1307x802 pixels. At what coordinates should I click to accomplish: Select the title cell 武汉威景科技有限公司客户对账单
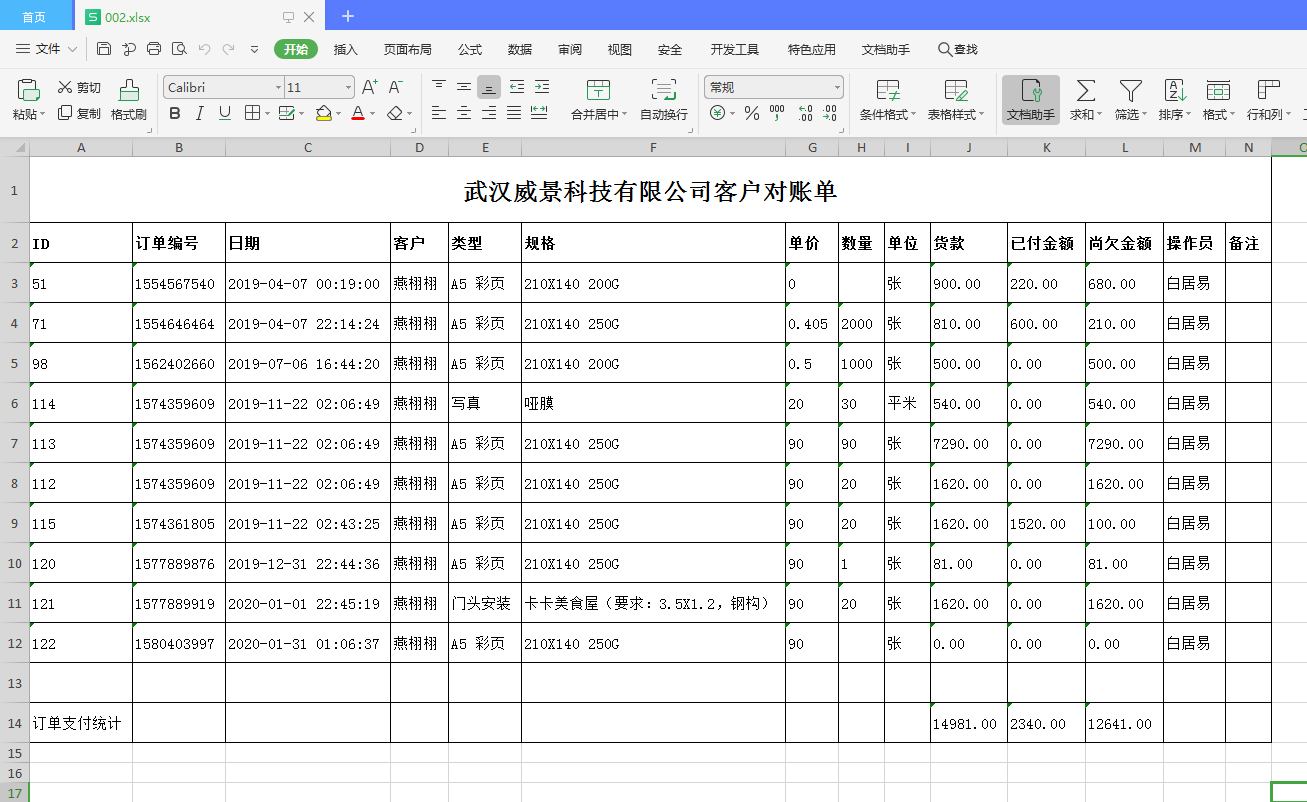[x=650, y=190]
